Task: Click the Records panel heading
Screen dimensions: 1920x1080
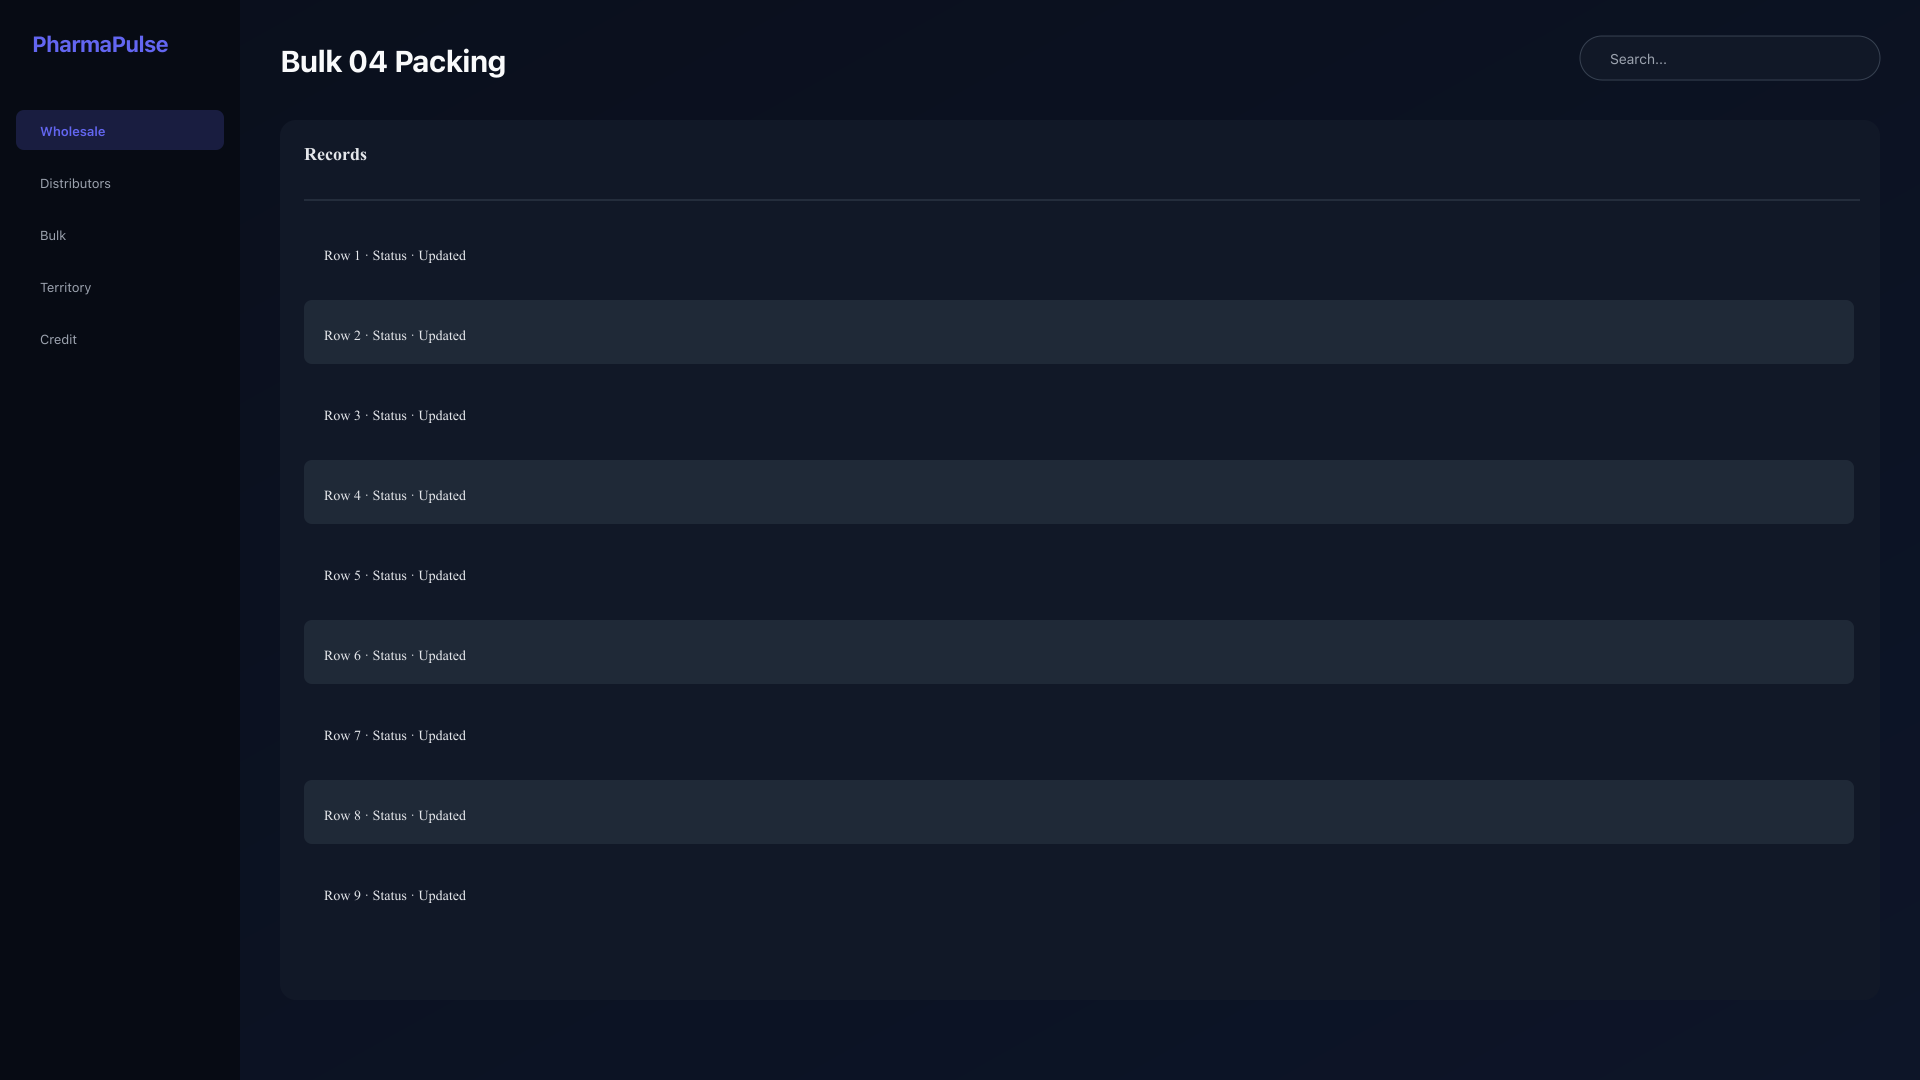Action: [335, 154]
